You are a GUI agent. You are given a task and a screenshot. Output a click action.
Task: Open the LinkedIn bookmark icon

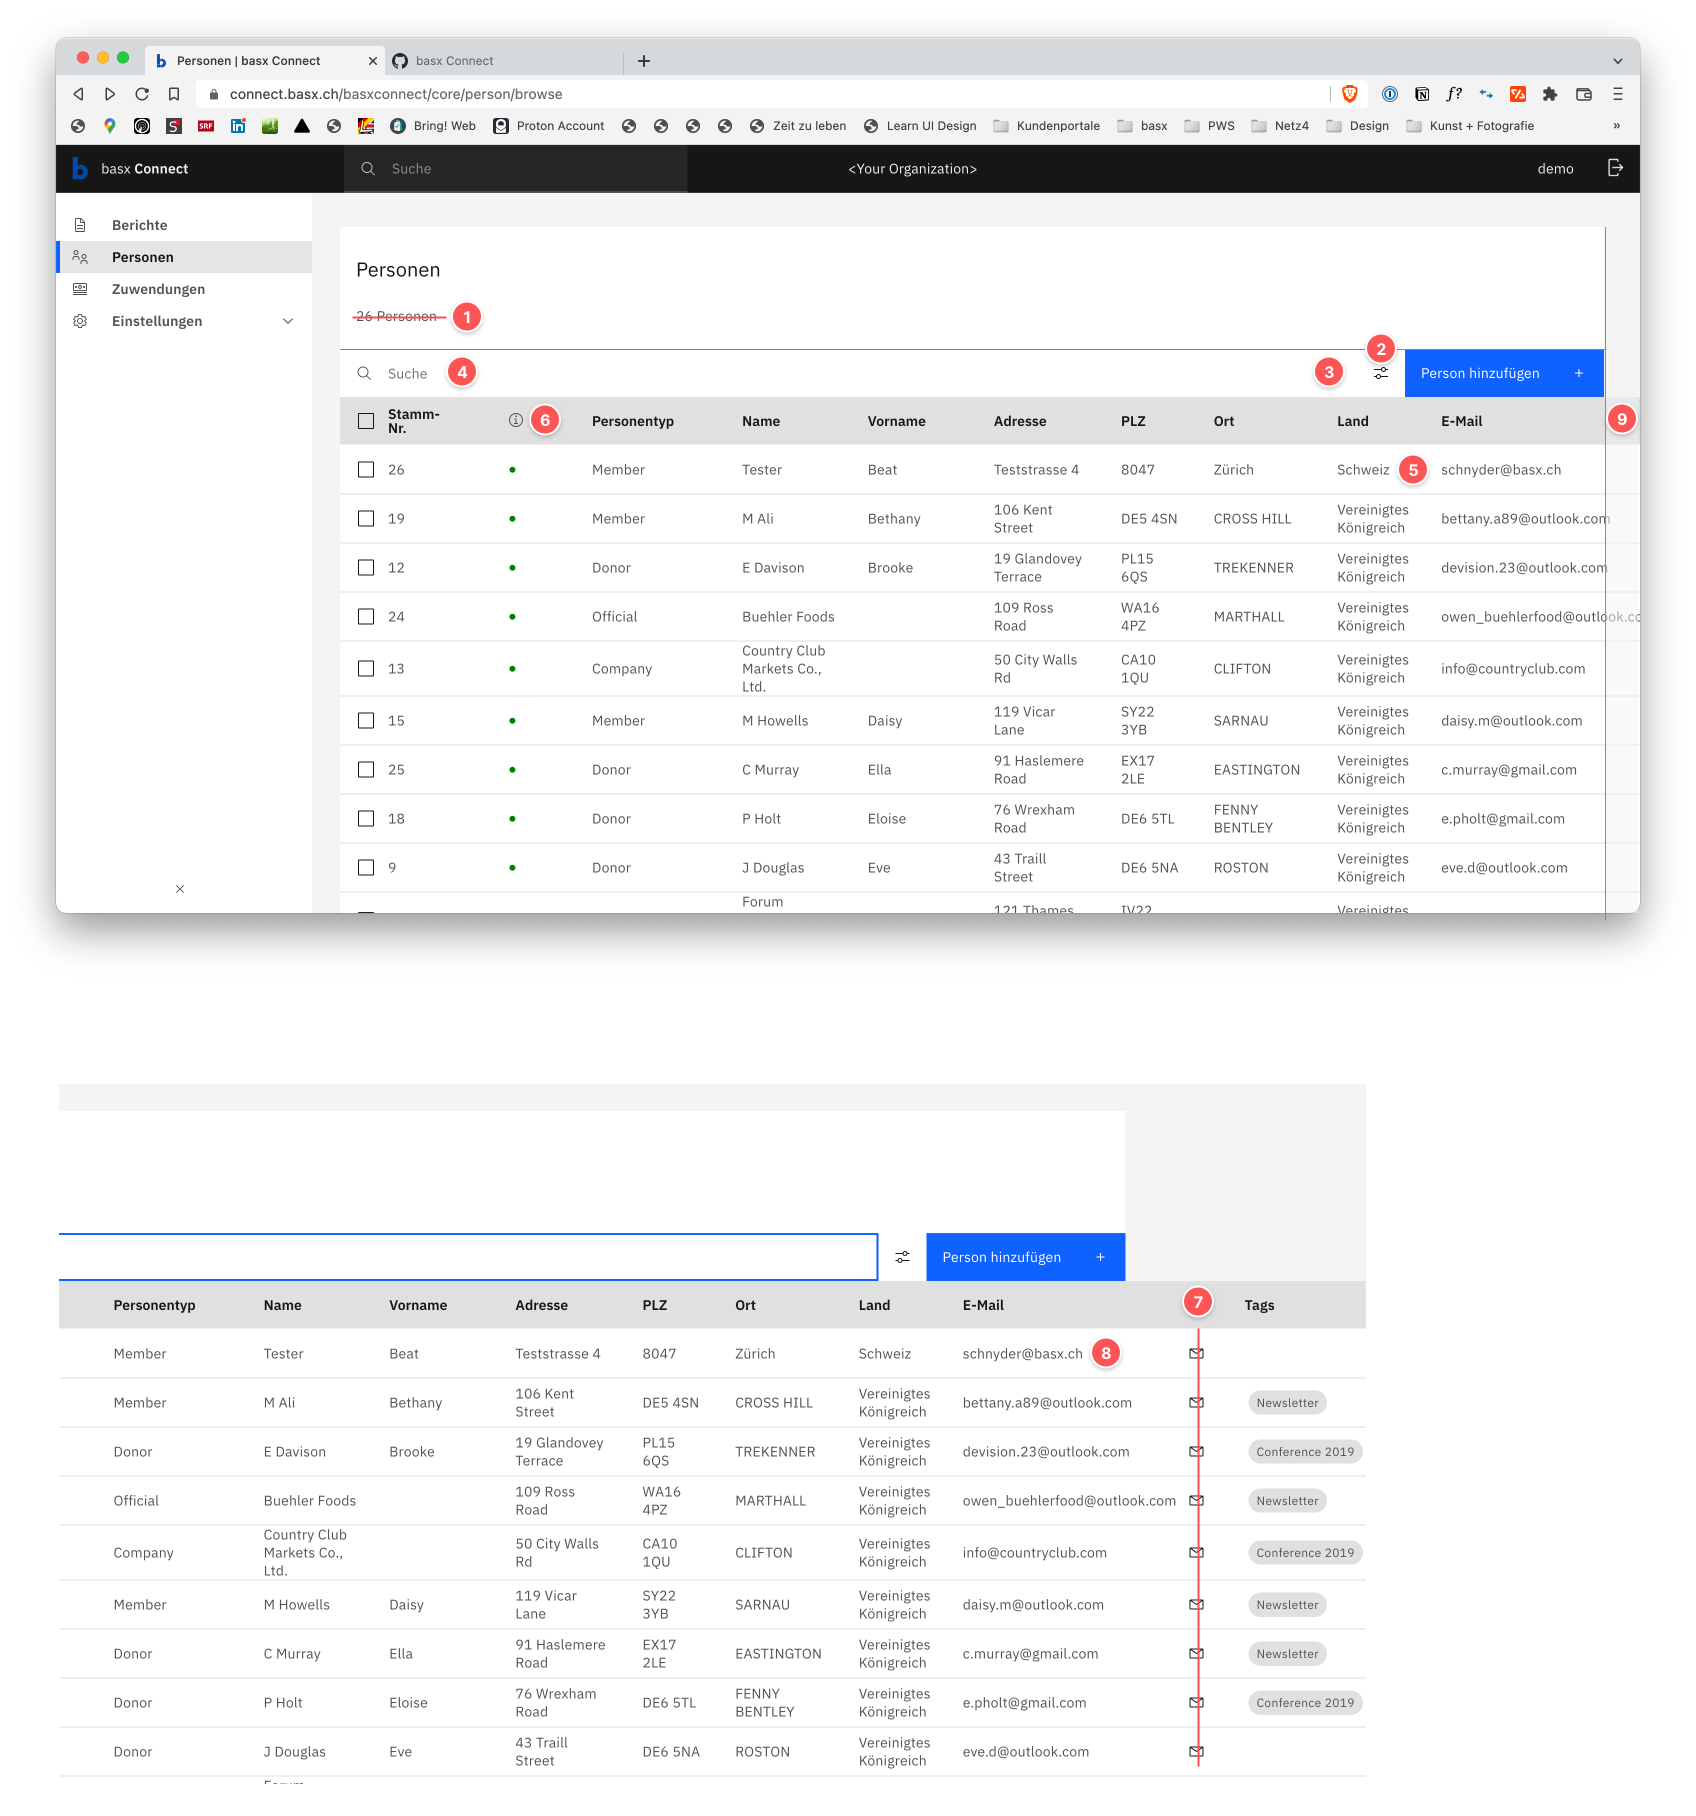point(238,126)
